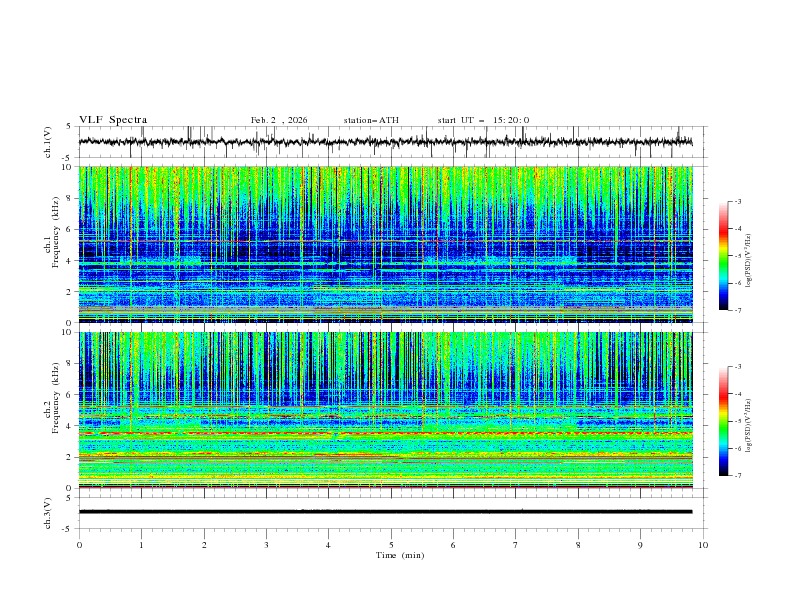Screen dimensions: 792x612
Task: Click time axis tick label '5'
Action: [391, 545]
